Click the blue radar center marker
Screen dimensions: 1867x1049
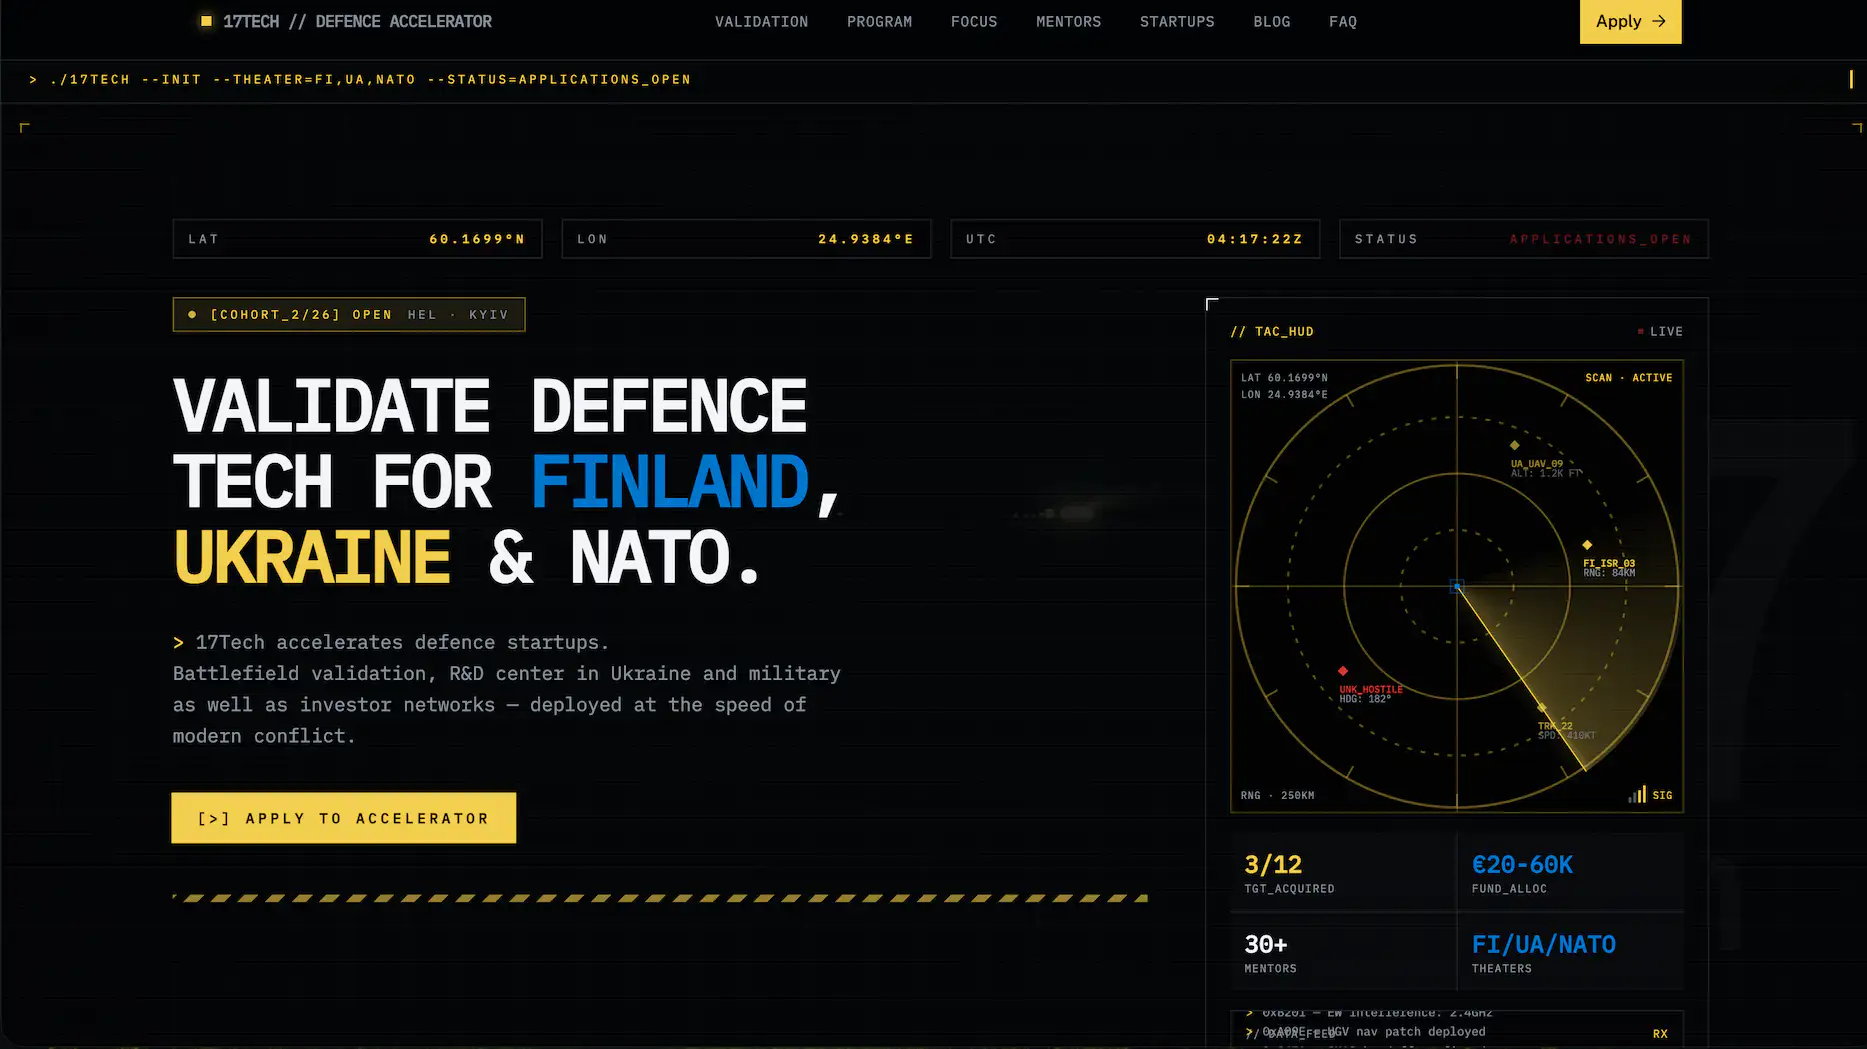1457,586
